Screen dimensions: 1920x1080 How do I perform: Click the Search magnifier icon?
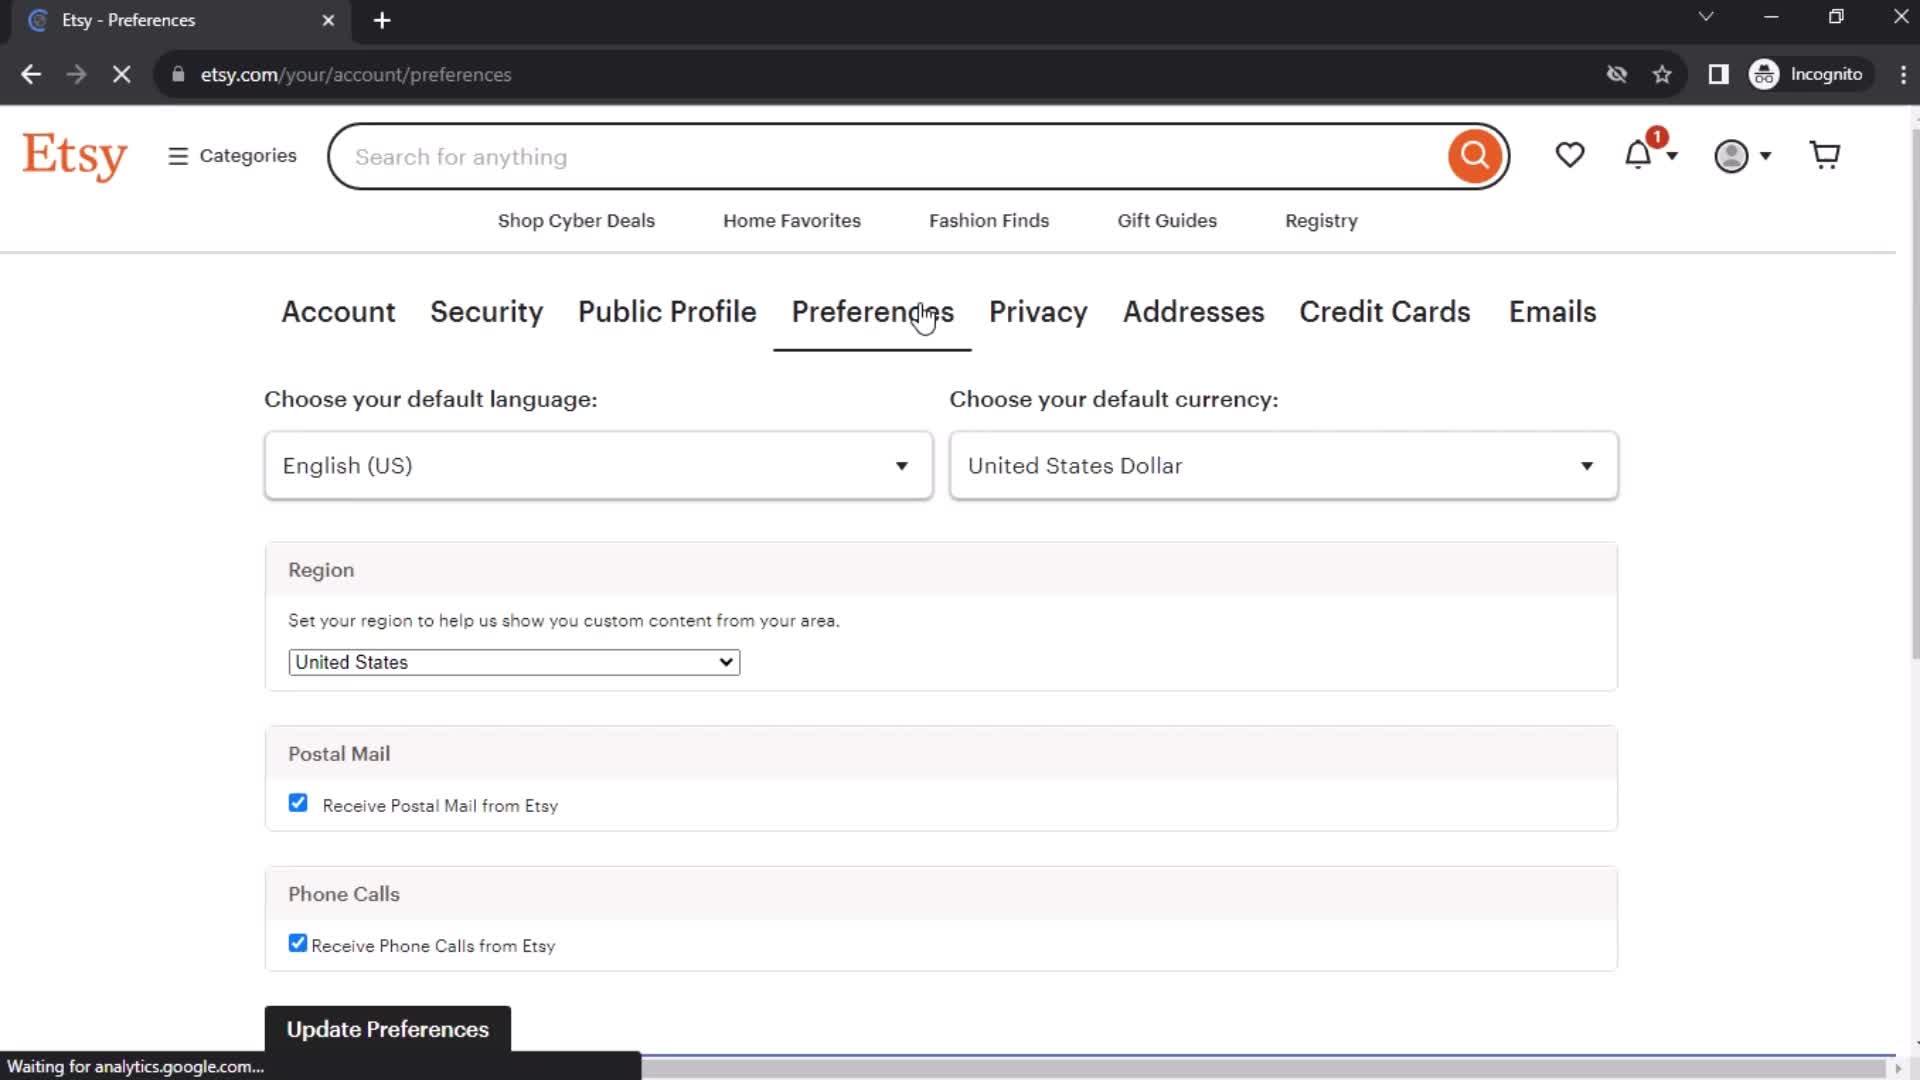pyautogui.click(x=1476, y=156)
